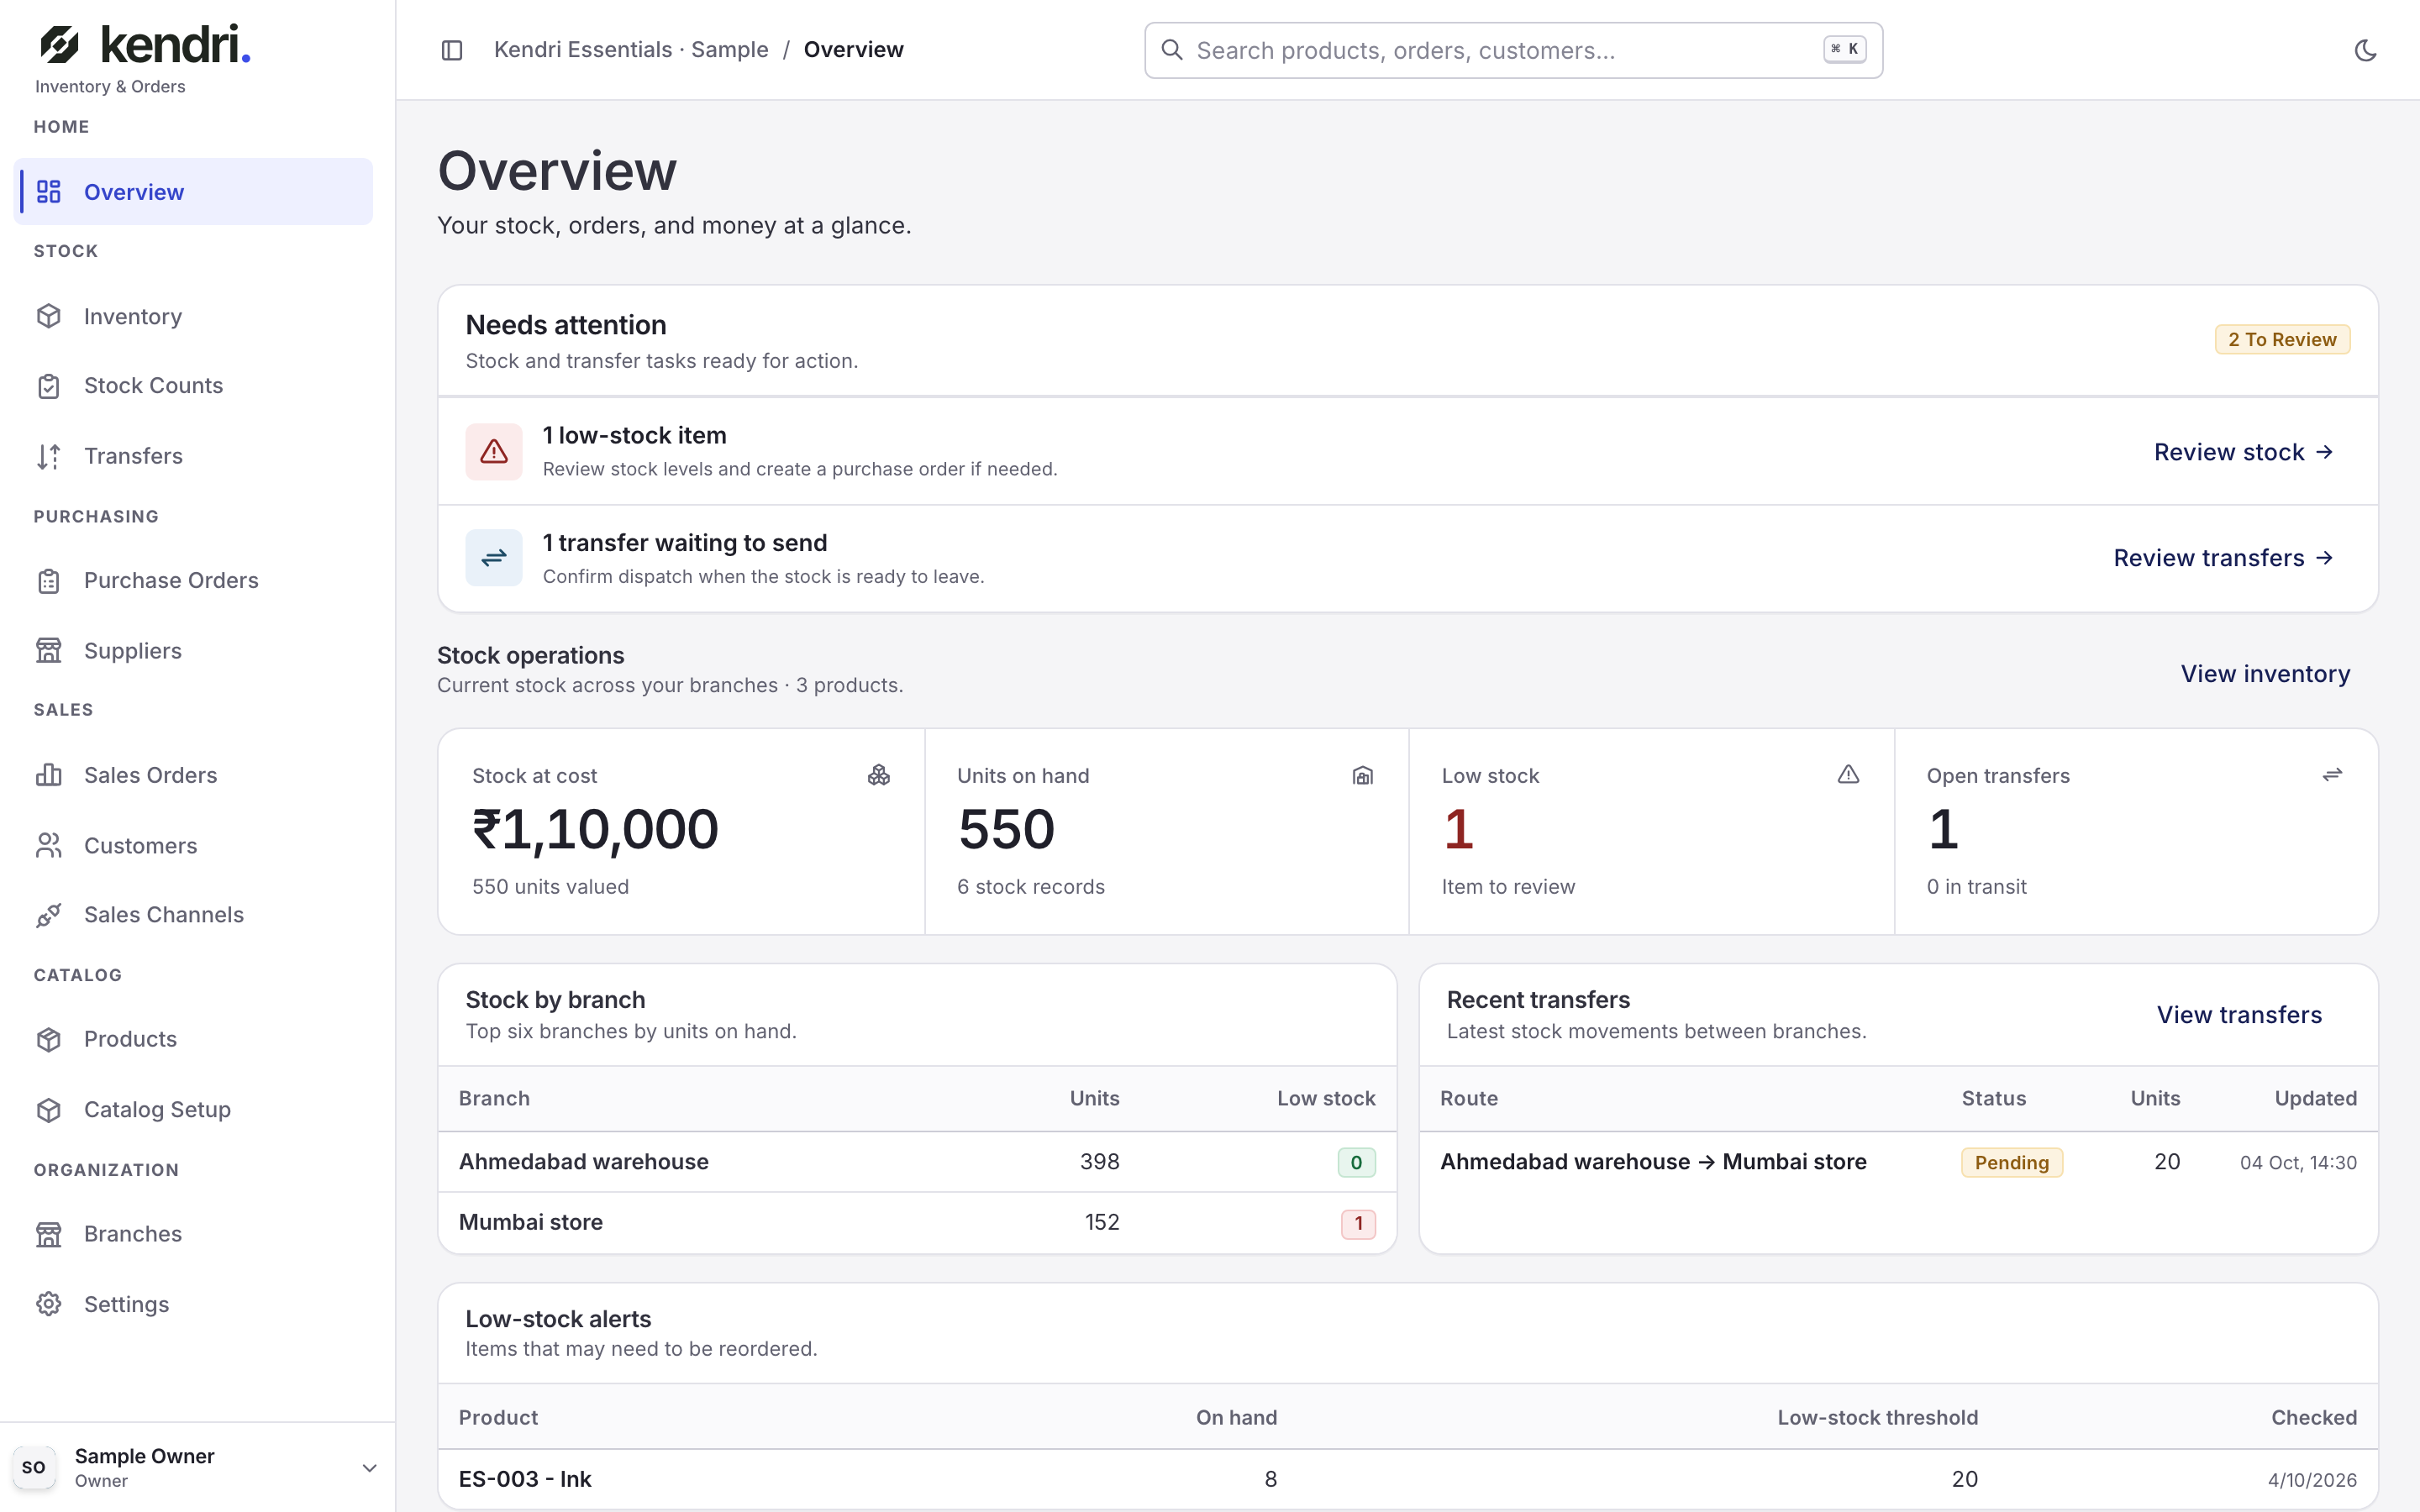
Task: Click the Units on hand warehouse icon
Action: pos(1363,775)
